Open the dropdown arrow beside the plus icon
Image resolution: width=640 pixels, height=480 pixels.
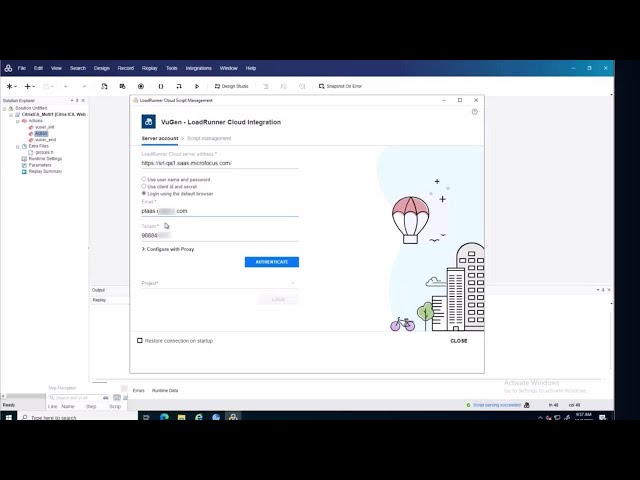coord(33,87)
